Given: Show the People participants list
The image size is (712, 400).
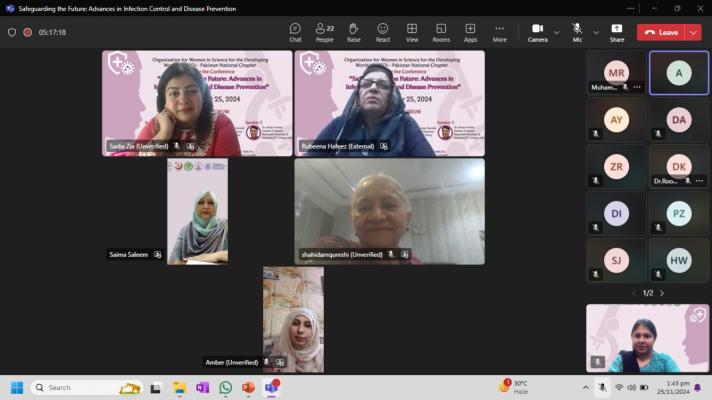Looking at the screenshot, I should (324, 32).
